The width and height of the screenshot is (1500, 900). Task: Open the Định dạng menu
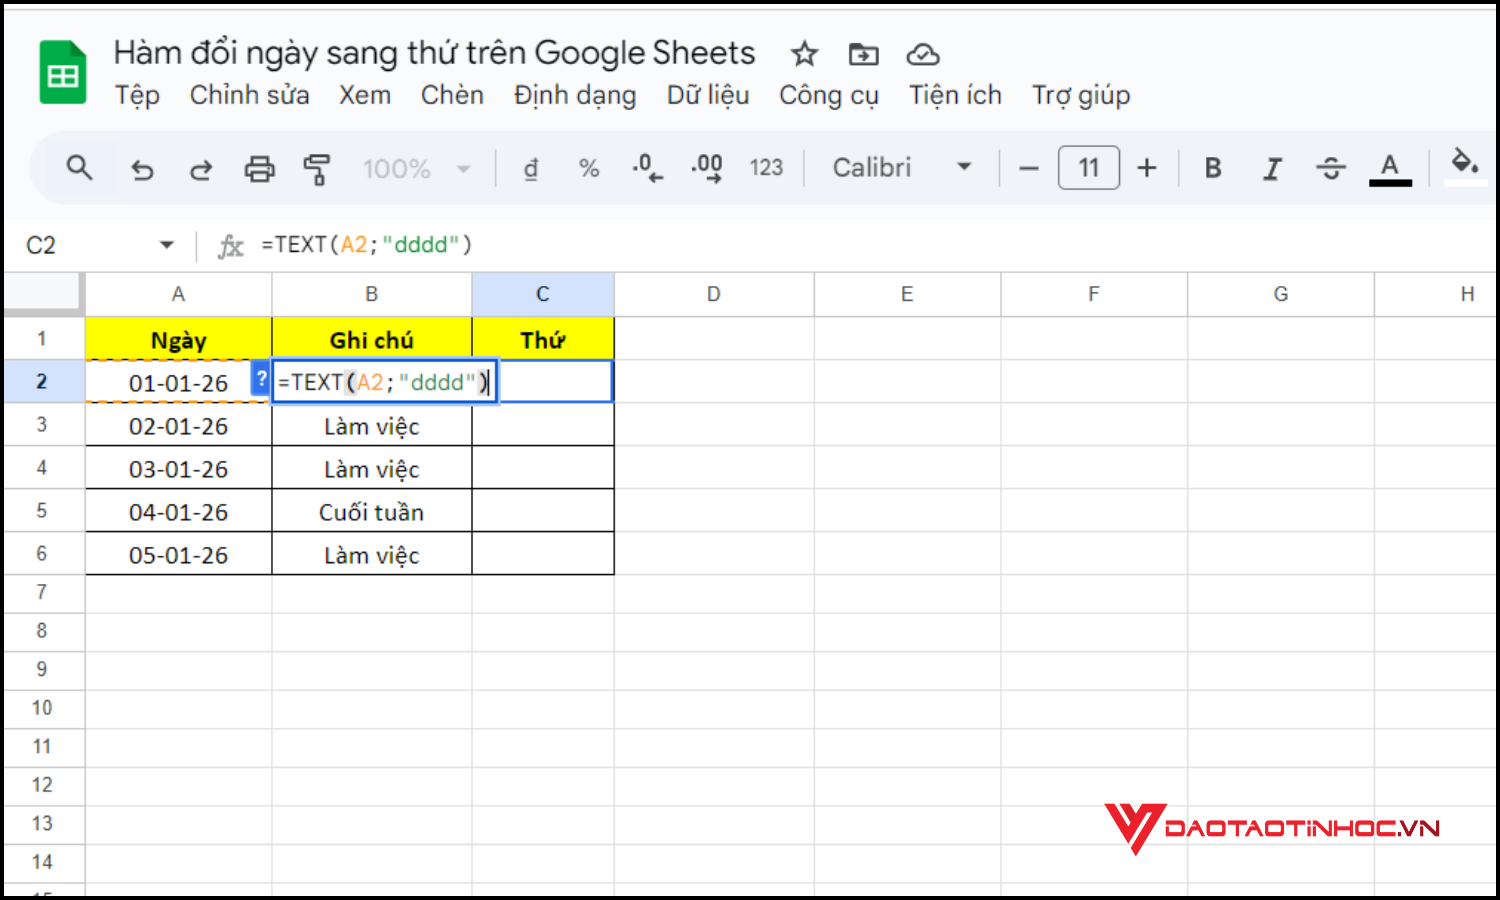pyautogui.click(x=575, y=95)
